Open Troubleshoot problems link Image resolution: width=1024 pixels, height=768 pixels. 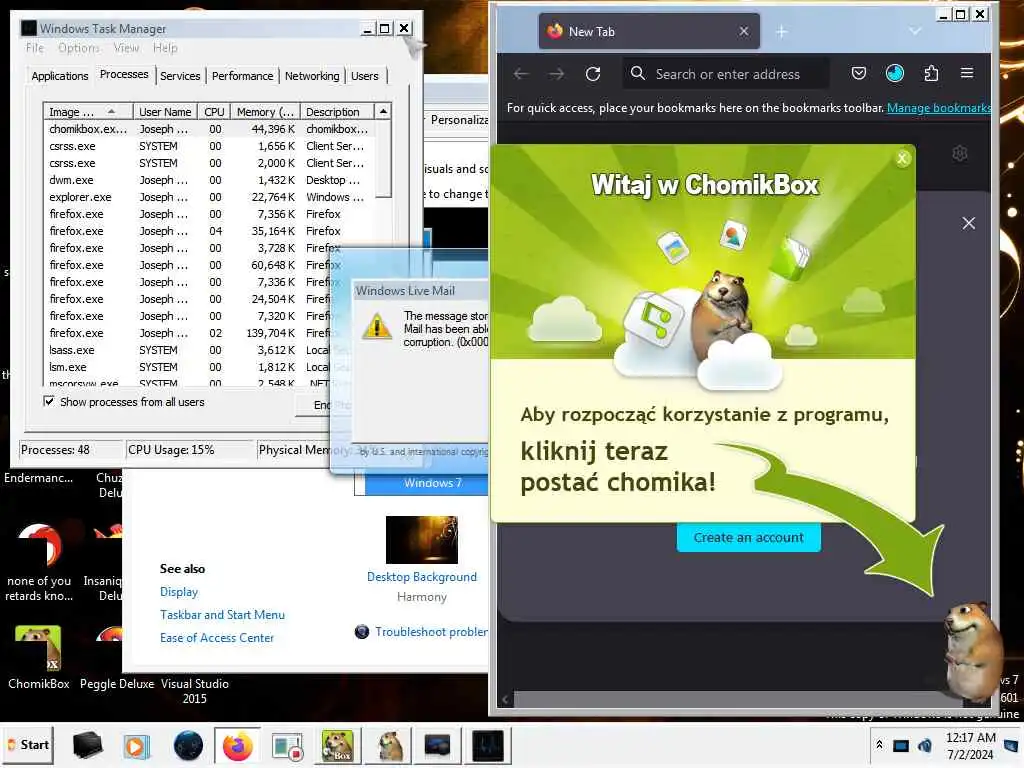point(431,632)
